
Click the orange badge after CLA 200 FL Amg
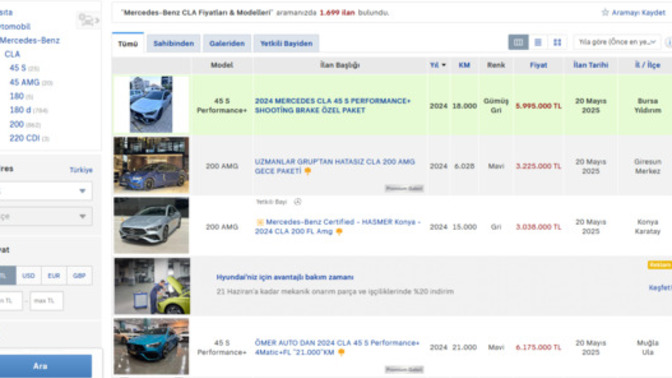pos(339,231)
